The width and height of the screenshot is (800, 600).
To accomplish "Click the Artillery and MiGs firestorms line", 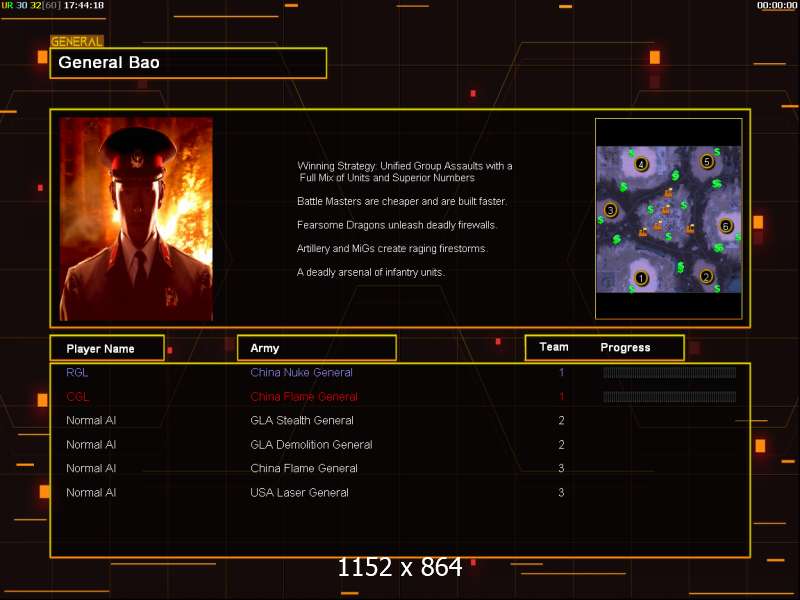I will pyautogui.click(x=392, y=248).
